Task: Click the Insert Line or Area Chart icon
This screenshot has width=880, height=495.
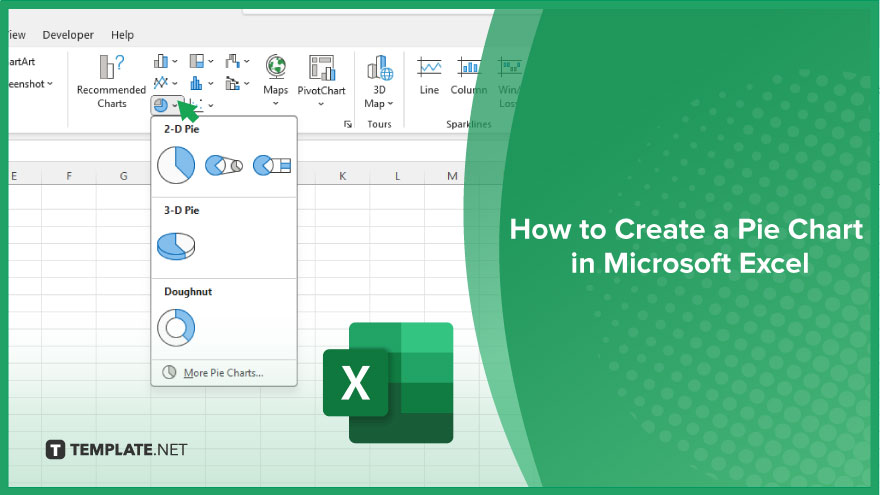Action: [x=161, y=83]
